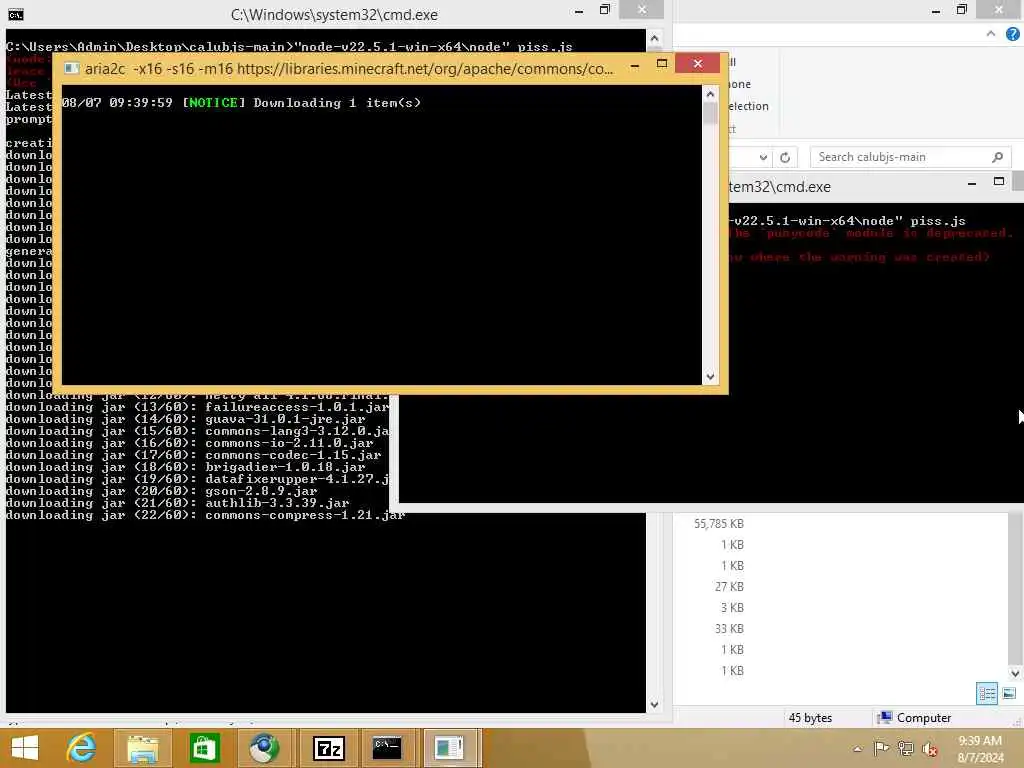Click the 45 bytes status bar text
The width and height of the screenshot is (1024, 768).
tap(810, 718)
